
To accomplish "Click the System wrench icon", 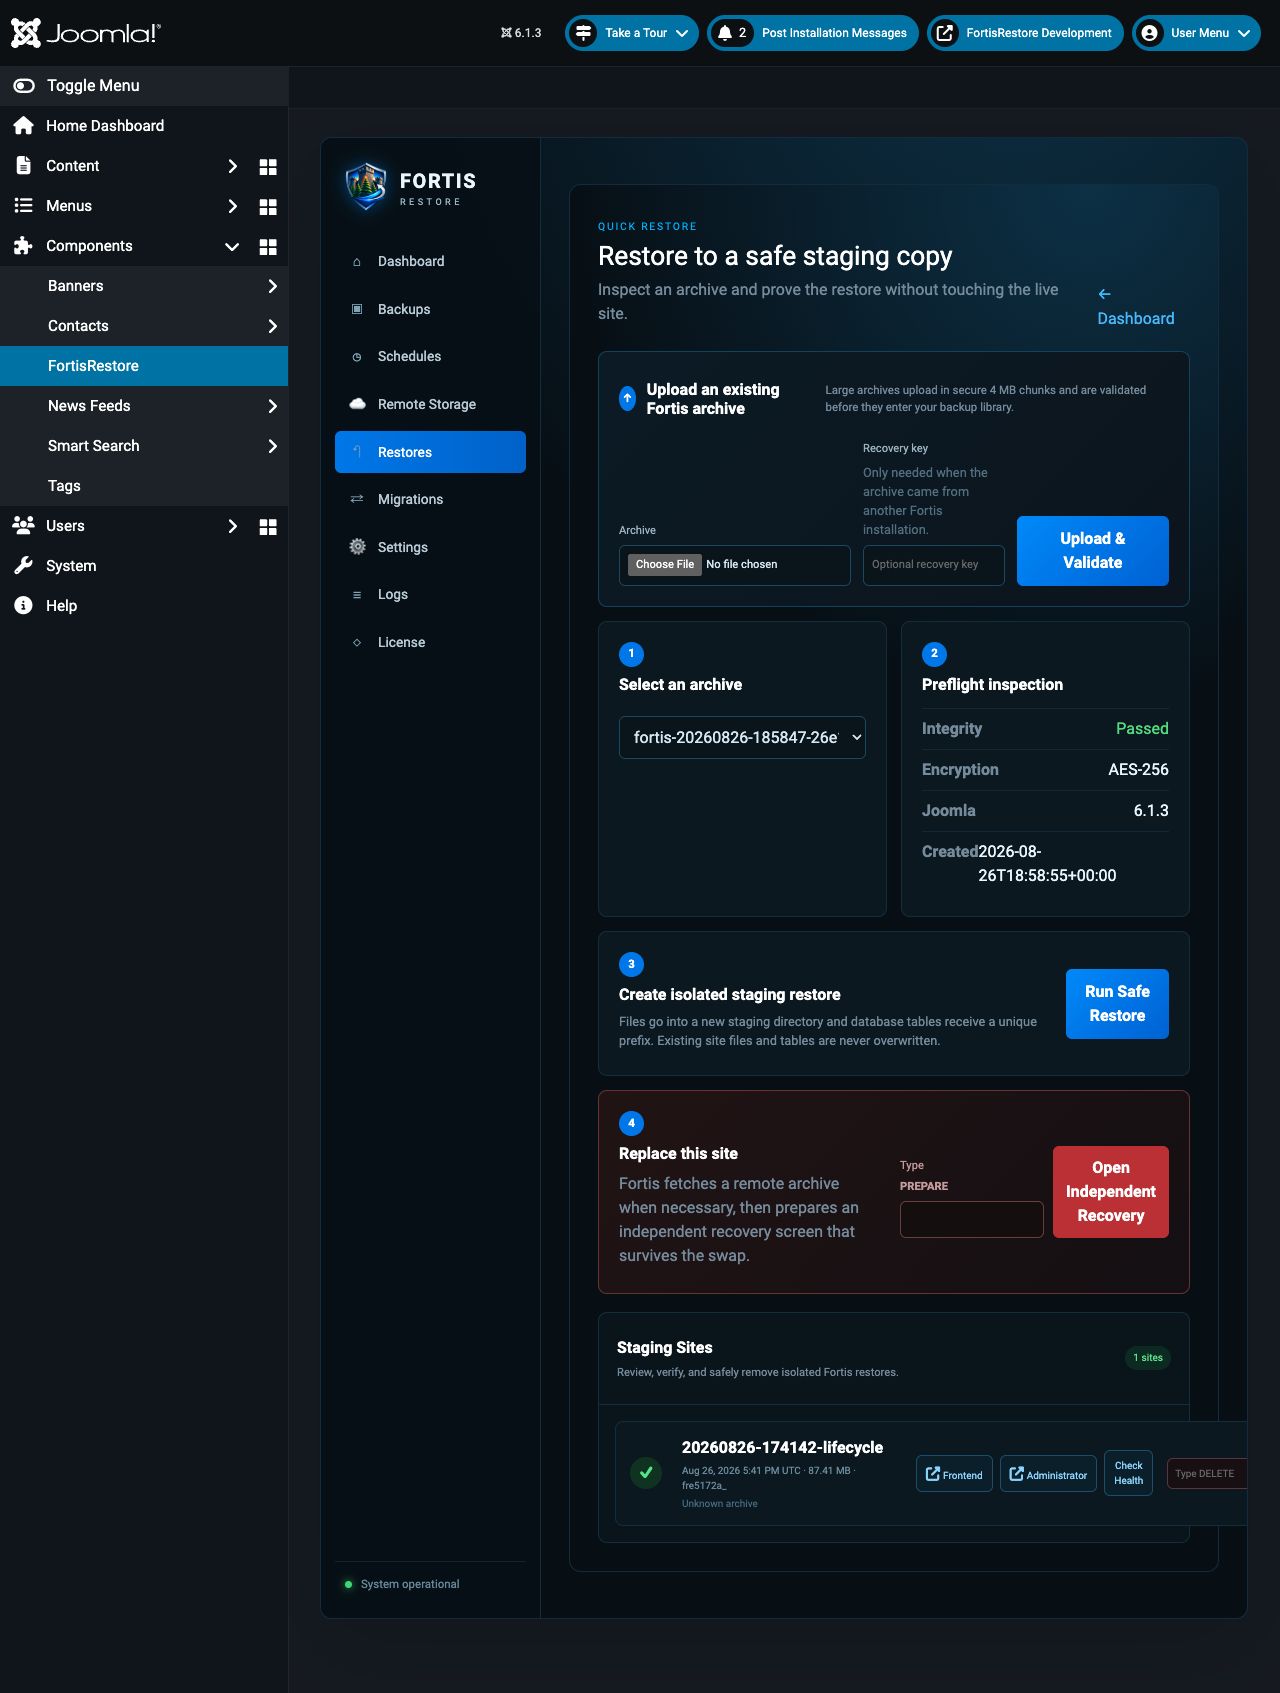I will [x=24, y=566].
